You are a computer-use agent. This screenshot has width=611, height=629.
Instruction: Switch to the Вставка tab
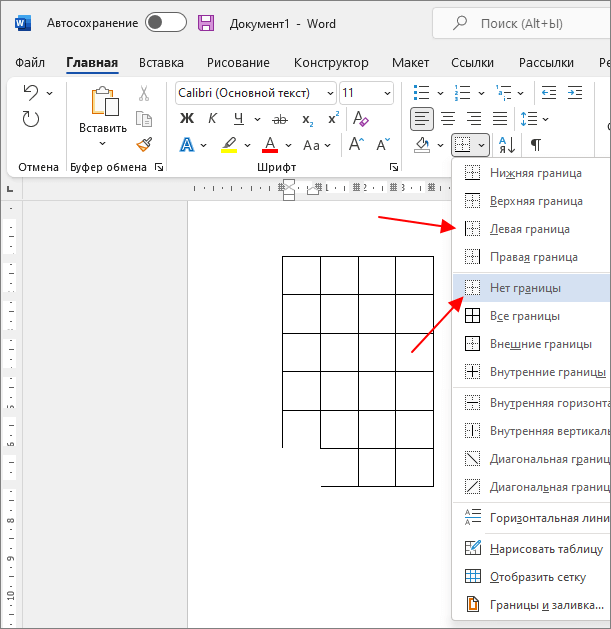coord(161,63)
